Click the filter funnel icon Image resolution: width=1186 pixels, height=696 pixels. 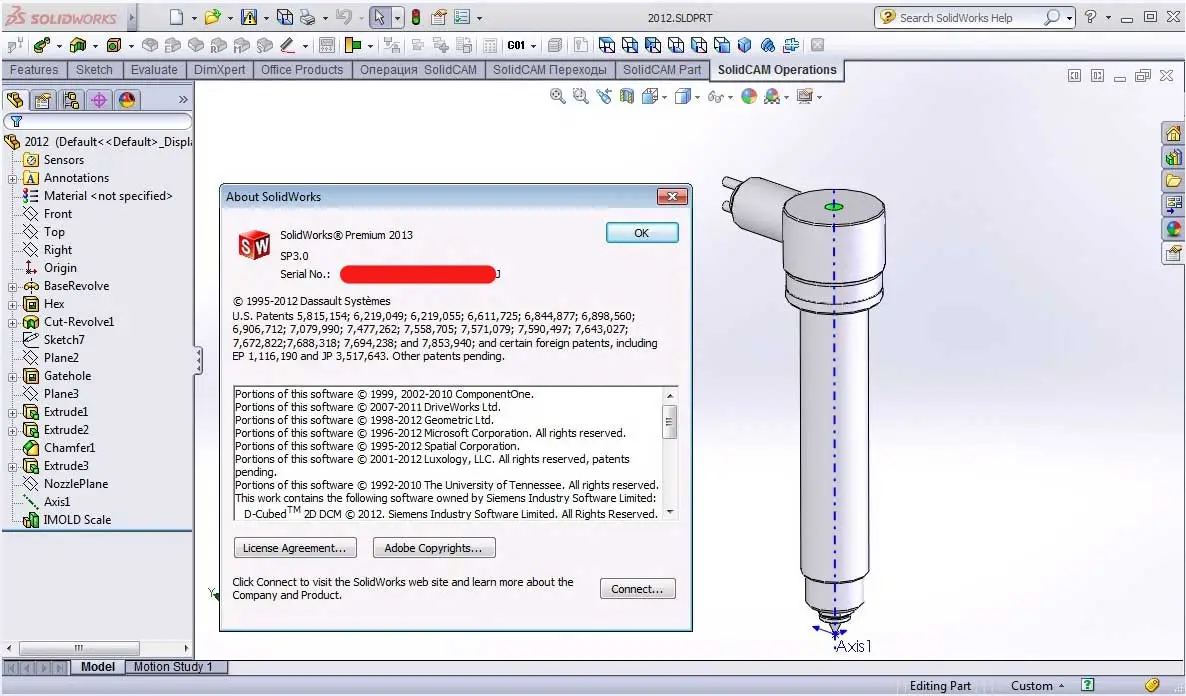(x=17, y=121)
